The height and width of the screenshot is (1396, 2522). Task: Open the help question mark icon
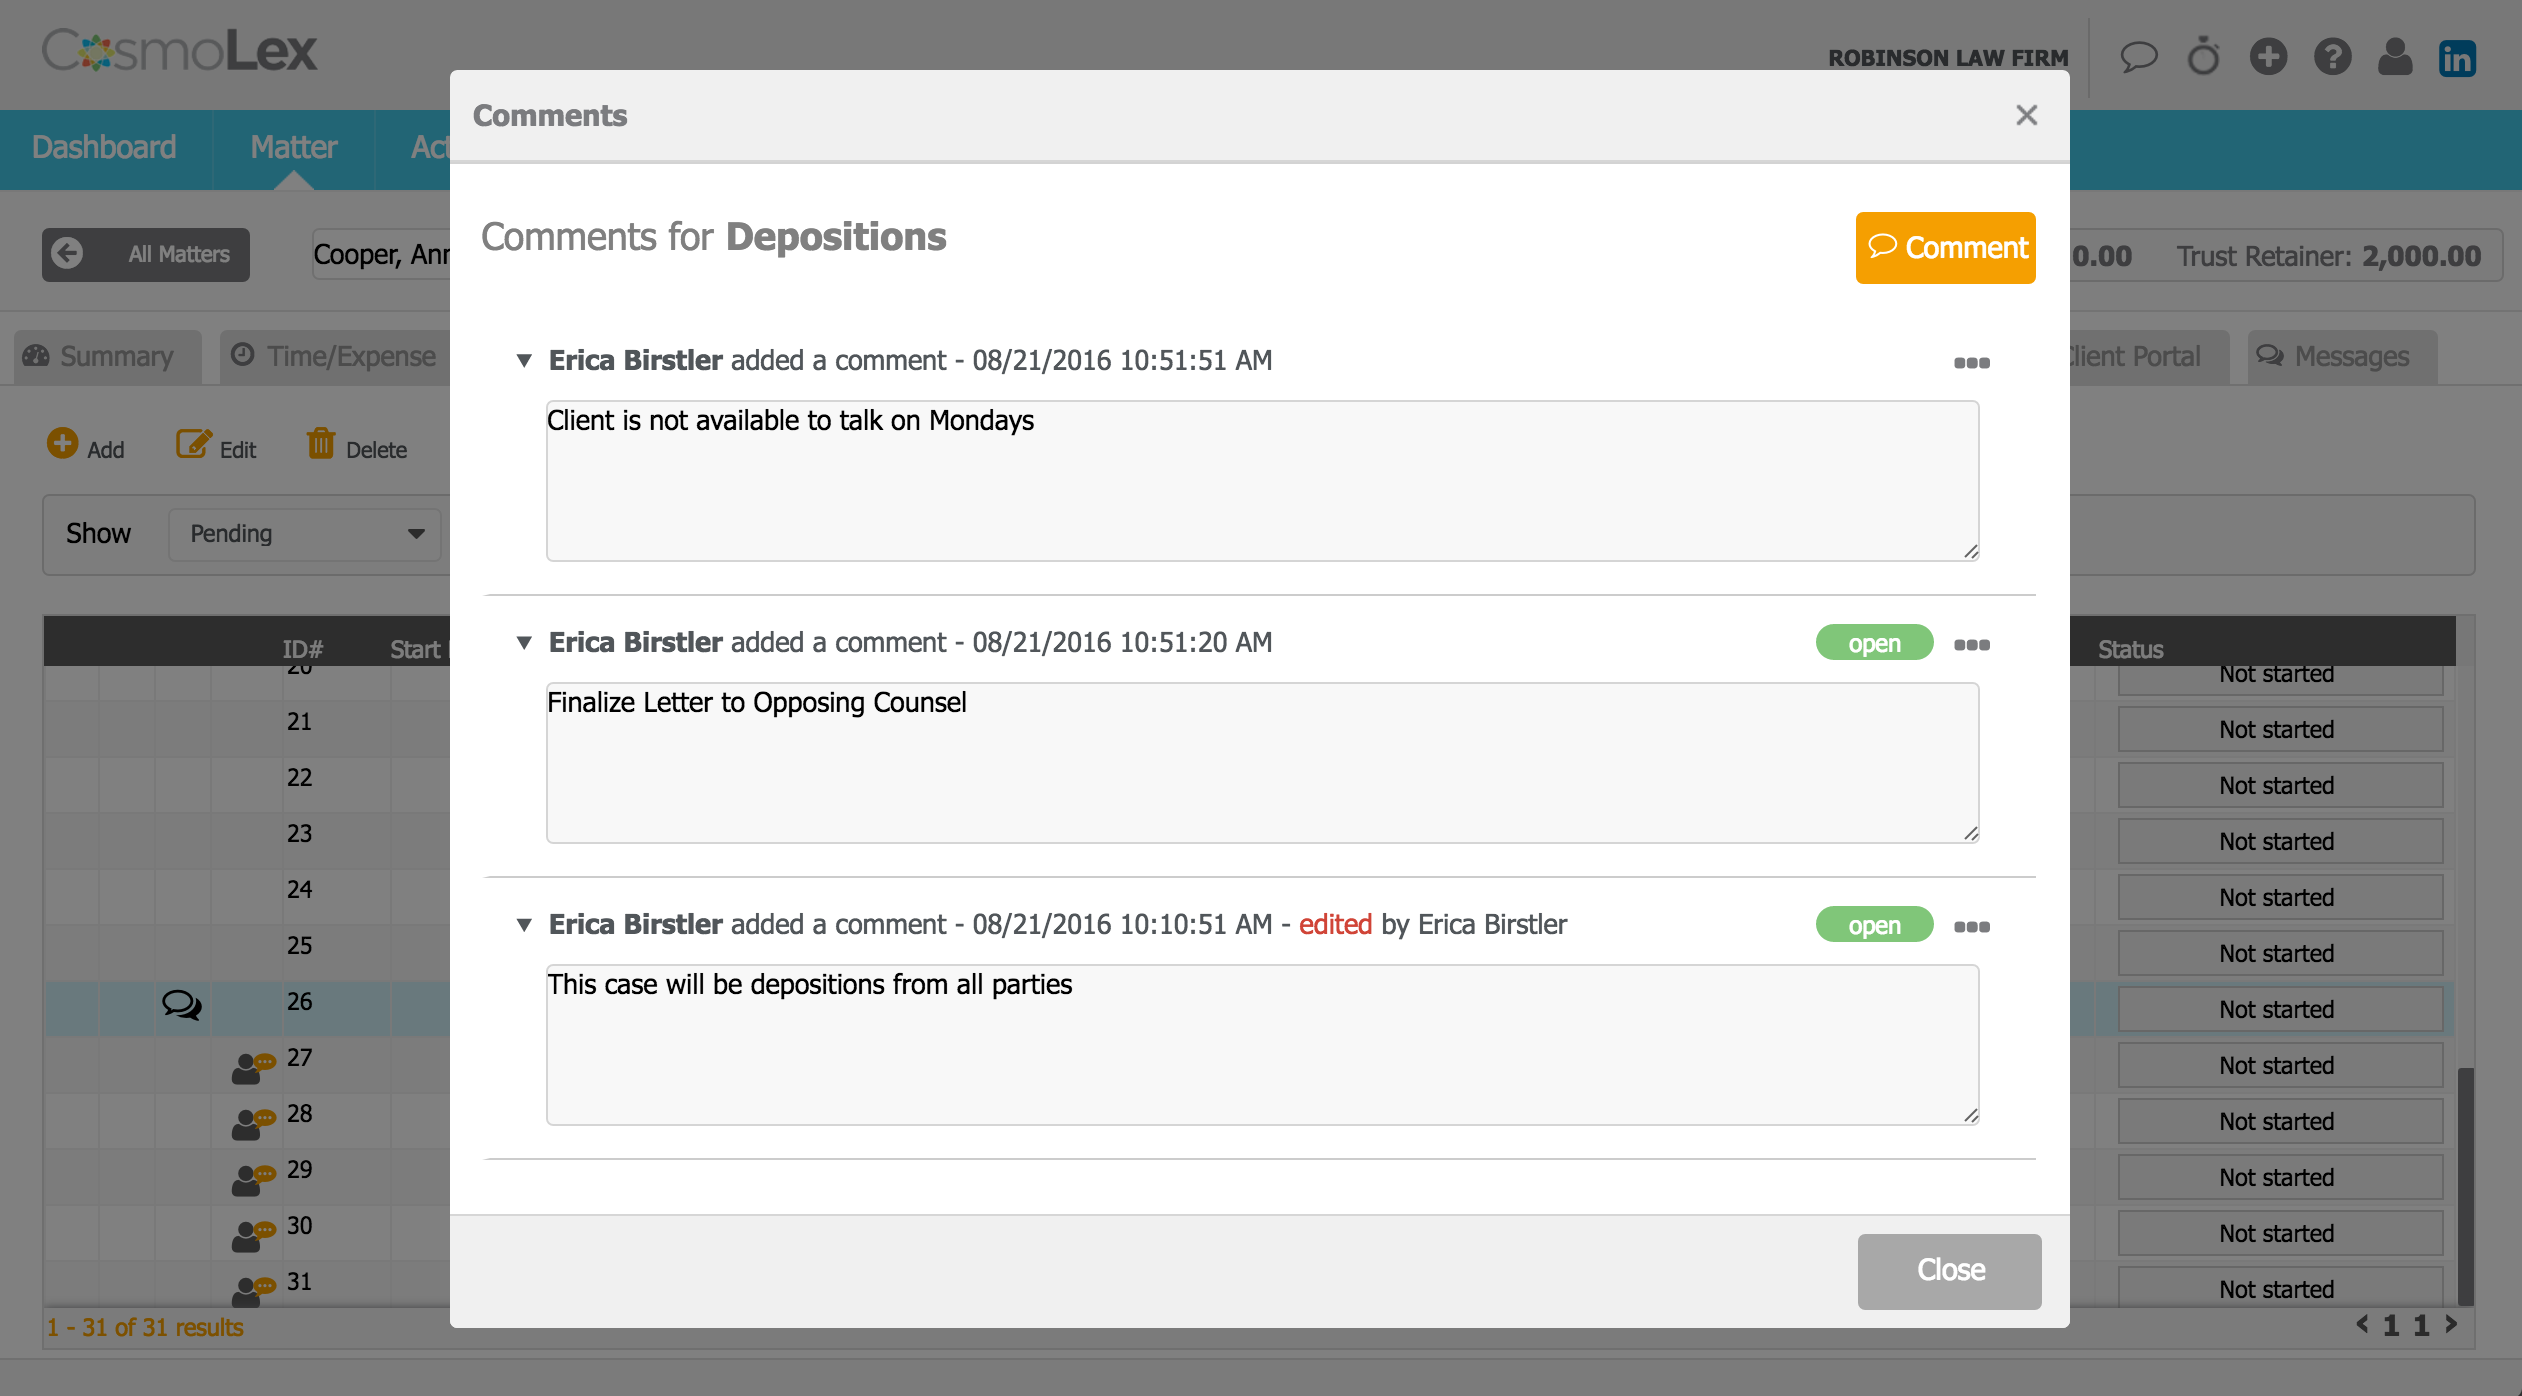(x=2332, y=57)
